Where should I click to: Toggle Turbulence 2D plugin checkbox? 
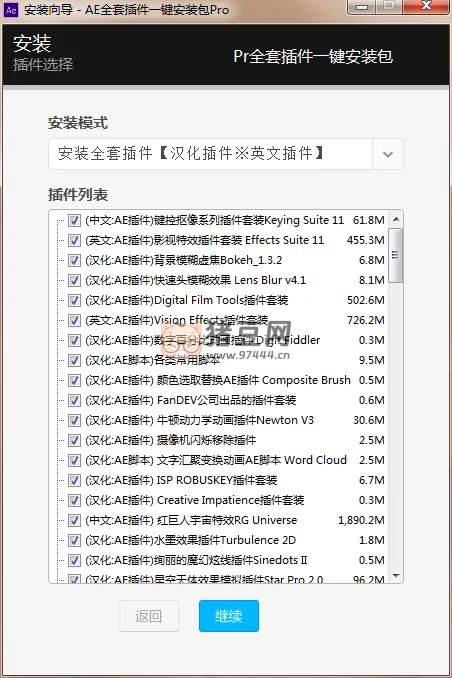tap(74, 540)
